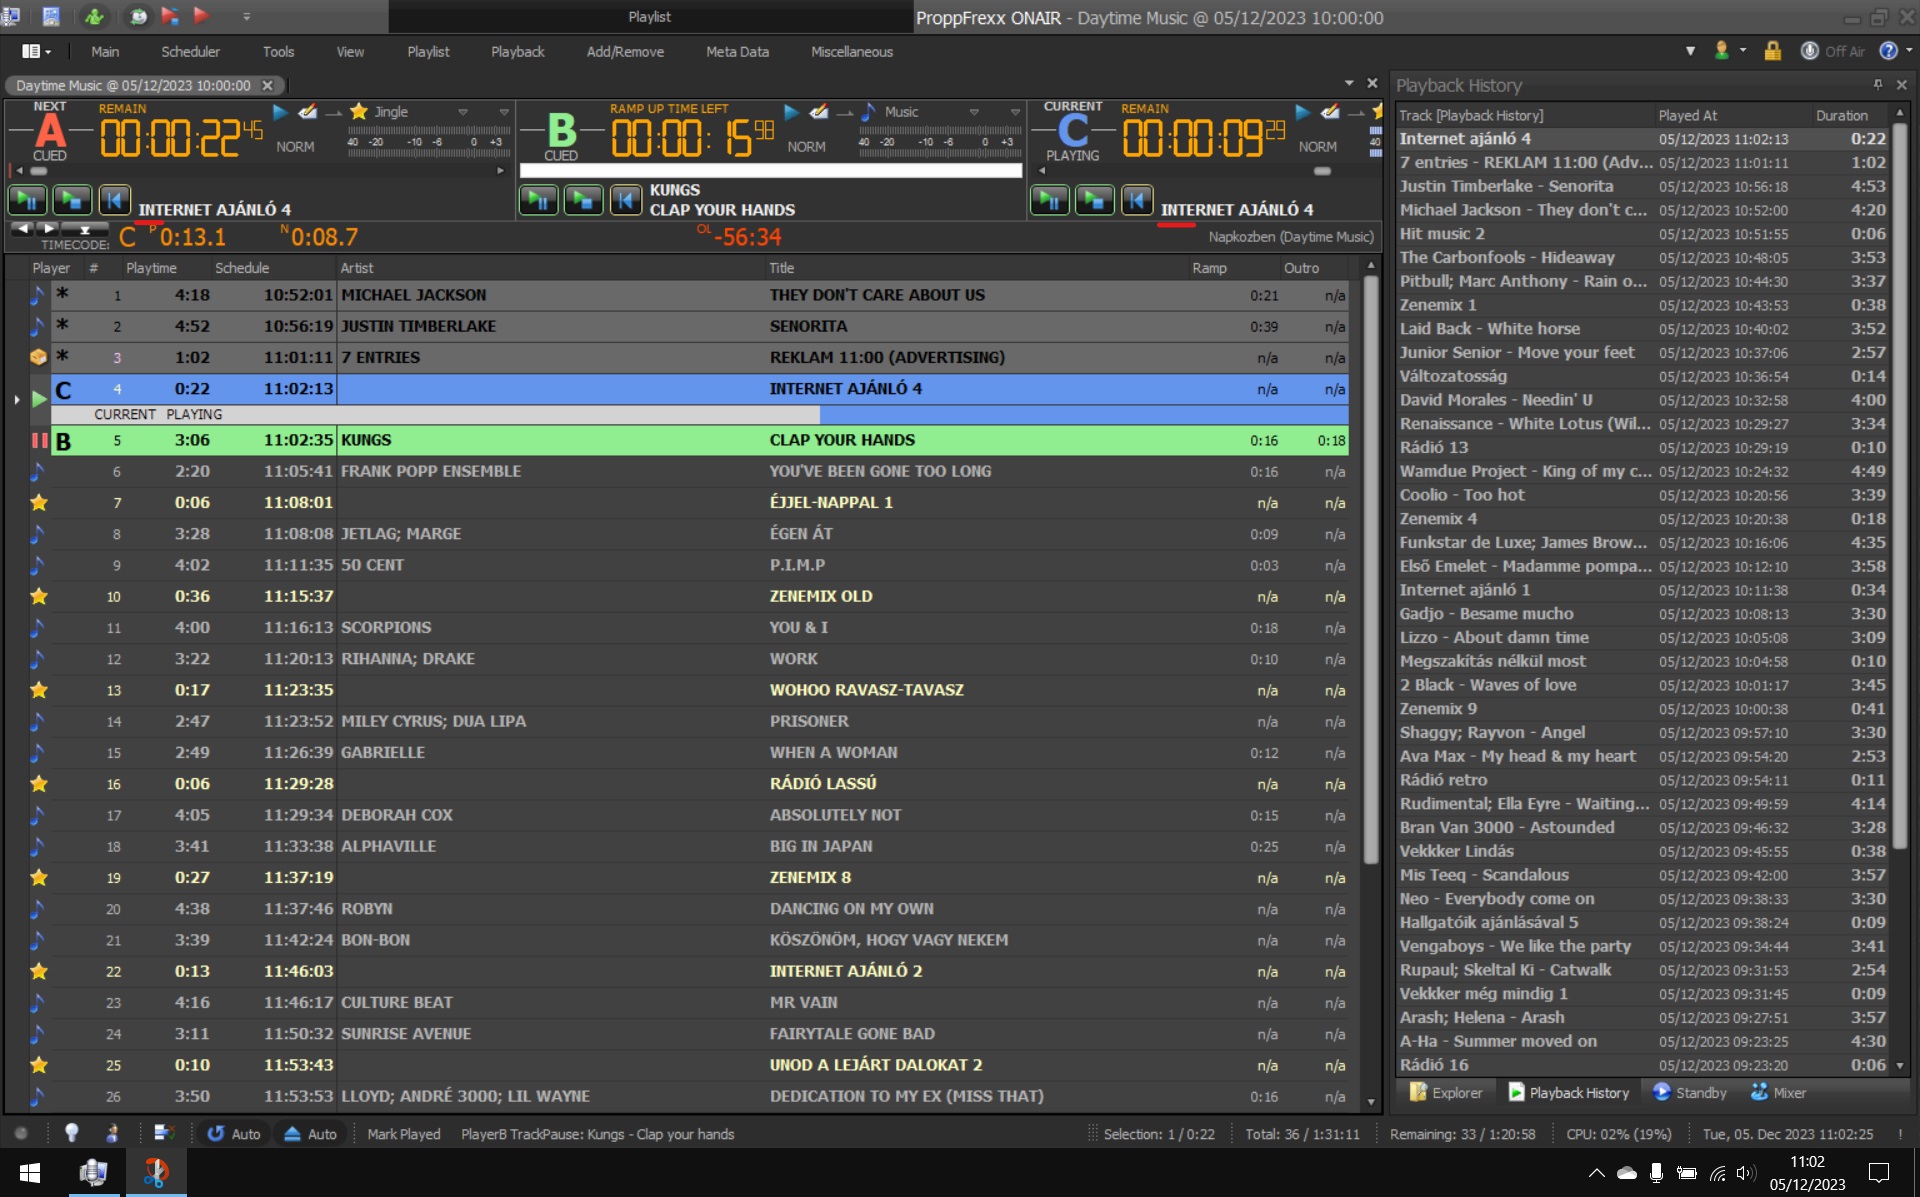Open the Meta Data ribbon tab
The height and width of the screenshot is (1197, 1920).
[x=737, y=52]
